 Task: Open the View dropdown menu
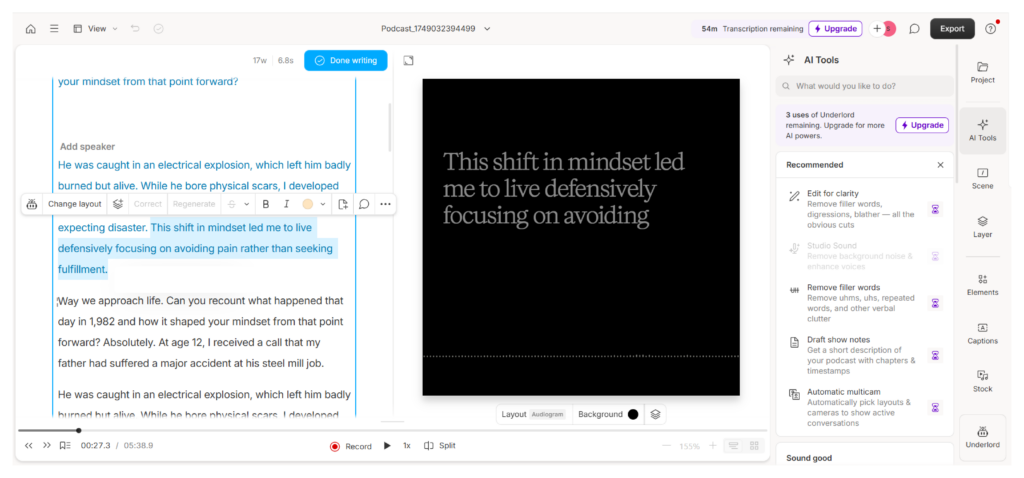[x=95, y=29]
